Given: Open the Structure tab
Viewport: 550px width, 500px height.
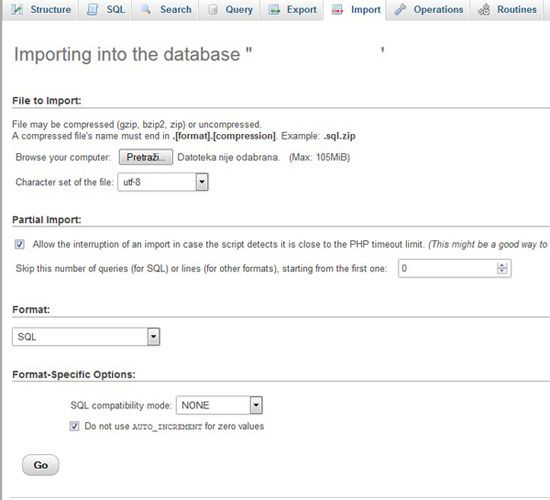Looking at the screenshot, I should coord(41,9).
